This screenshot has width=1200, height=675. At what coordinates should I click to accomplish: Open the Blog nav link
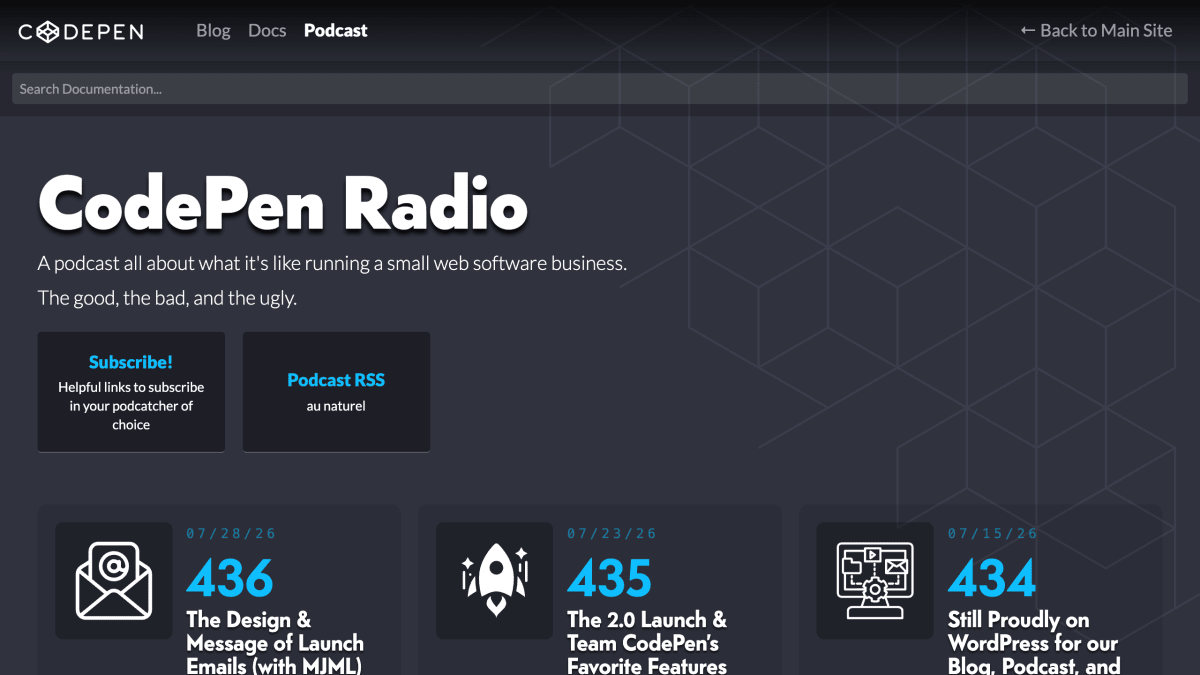(213, 31)
